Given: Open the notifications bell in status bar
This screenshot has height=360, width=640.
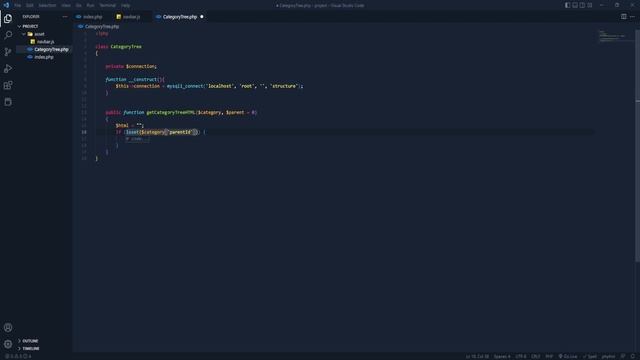Looking at the screenshot, I should (633, 356).
